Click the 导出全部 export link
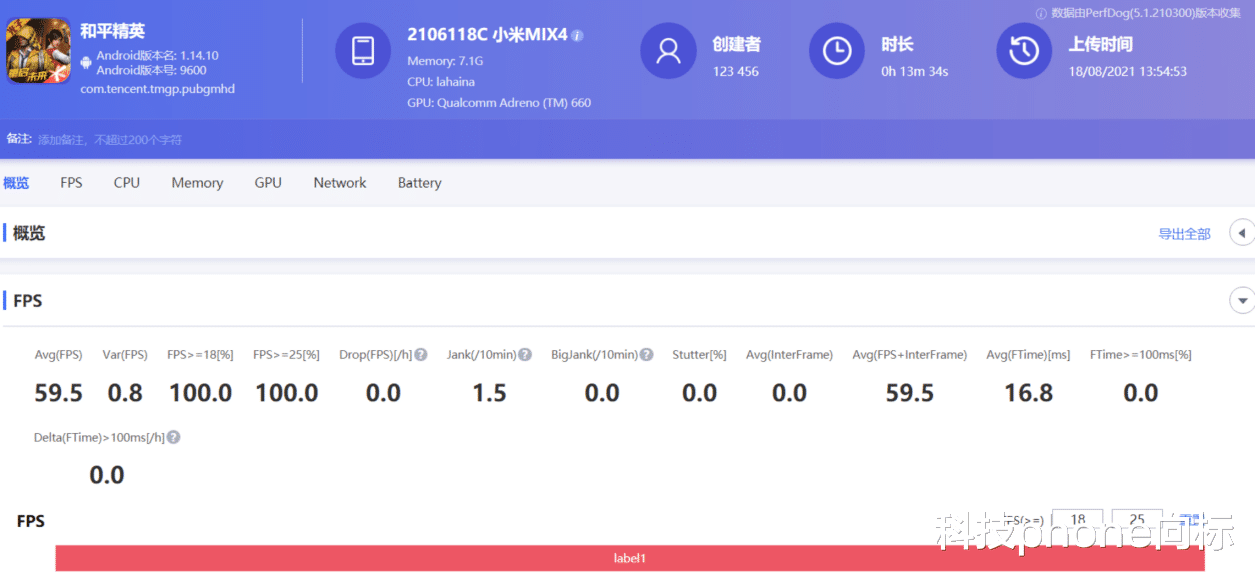 (x=1184, y=234)
